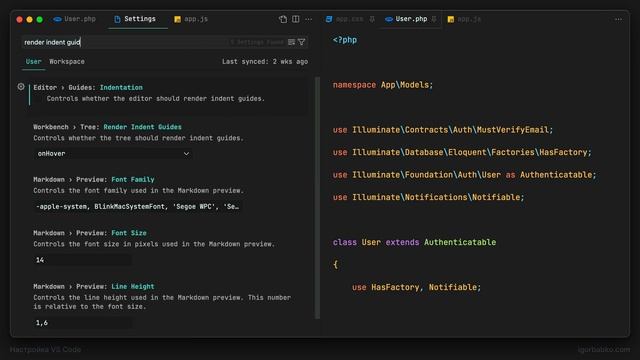640x360 pixels.
Task: Click class User extends Authenticatable line
Action: 414,242
